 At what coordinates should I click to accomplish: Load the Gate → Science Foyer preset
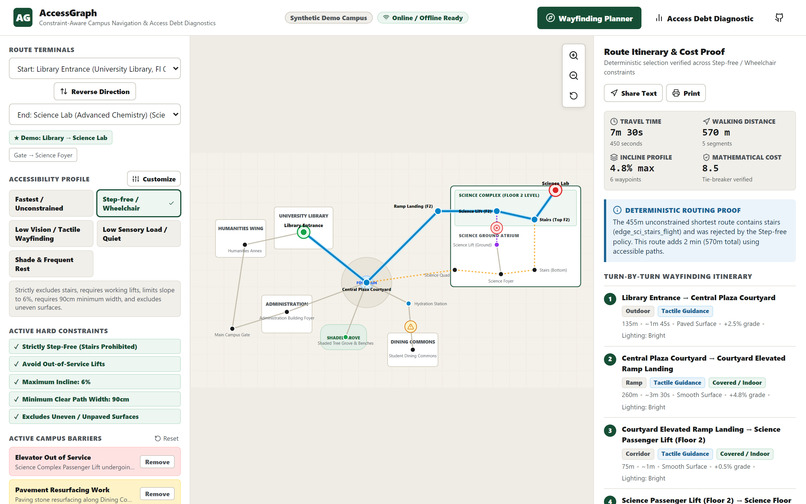43,155
